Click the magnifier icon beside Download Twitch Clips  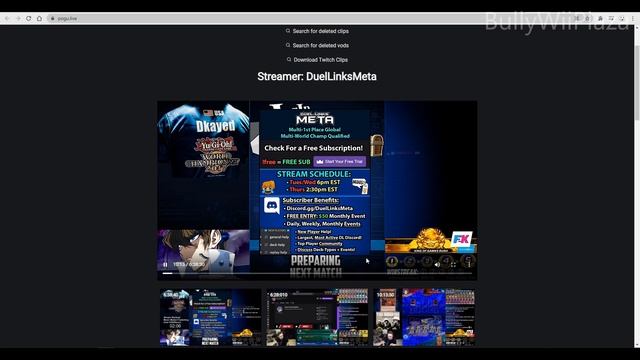pos(289,60)
